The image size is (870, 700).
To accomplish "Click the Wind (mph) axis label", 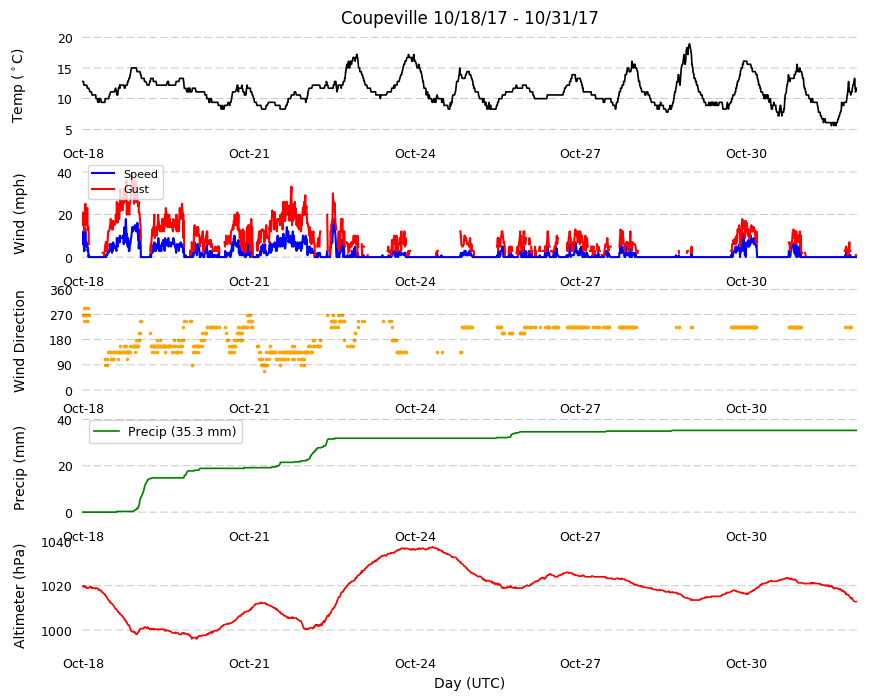I will pyautogui.click(x=19, y=214).
